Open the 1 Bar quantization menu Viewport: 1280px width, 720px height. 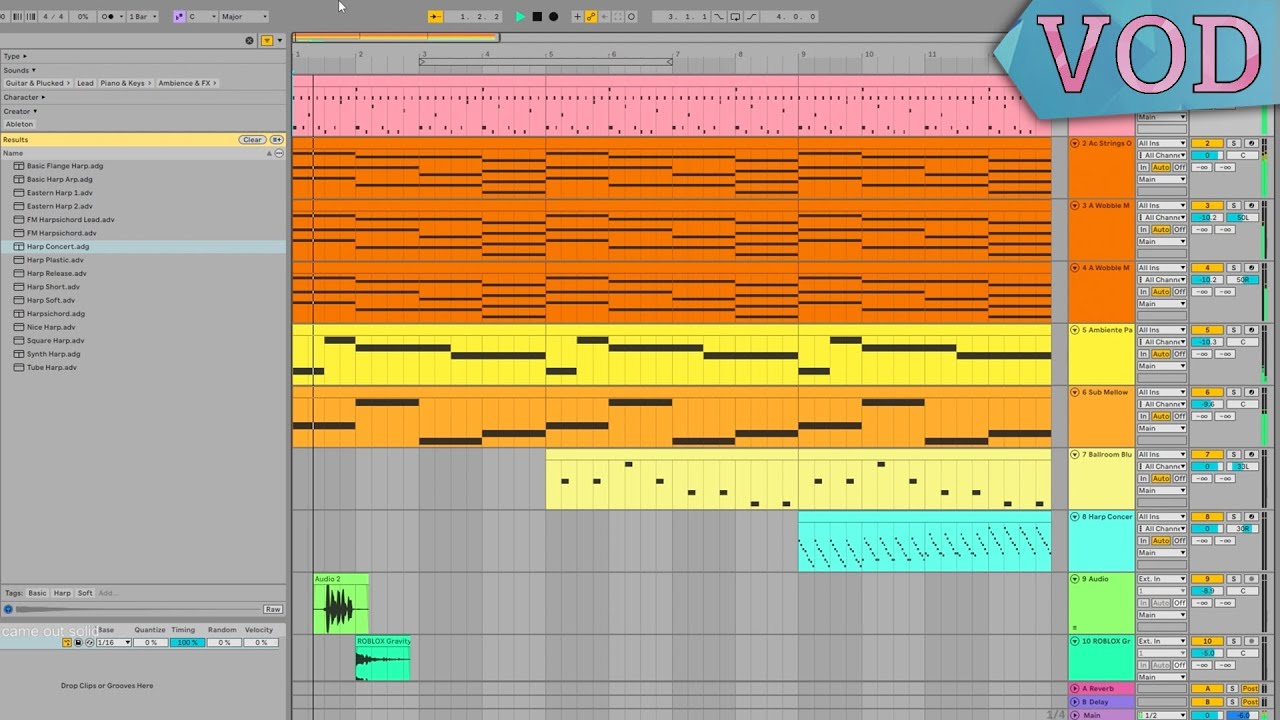(143, 17)
